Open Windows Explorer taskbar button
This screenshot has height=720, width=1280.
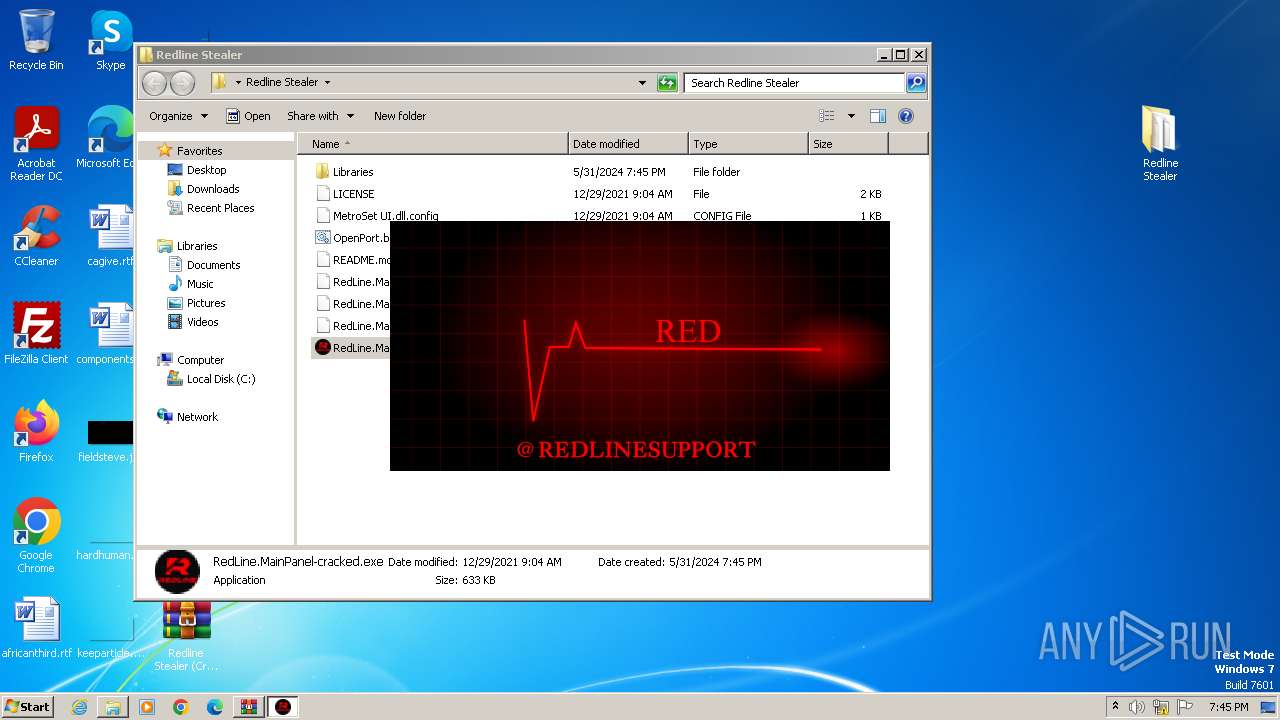113,707
